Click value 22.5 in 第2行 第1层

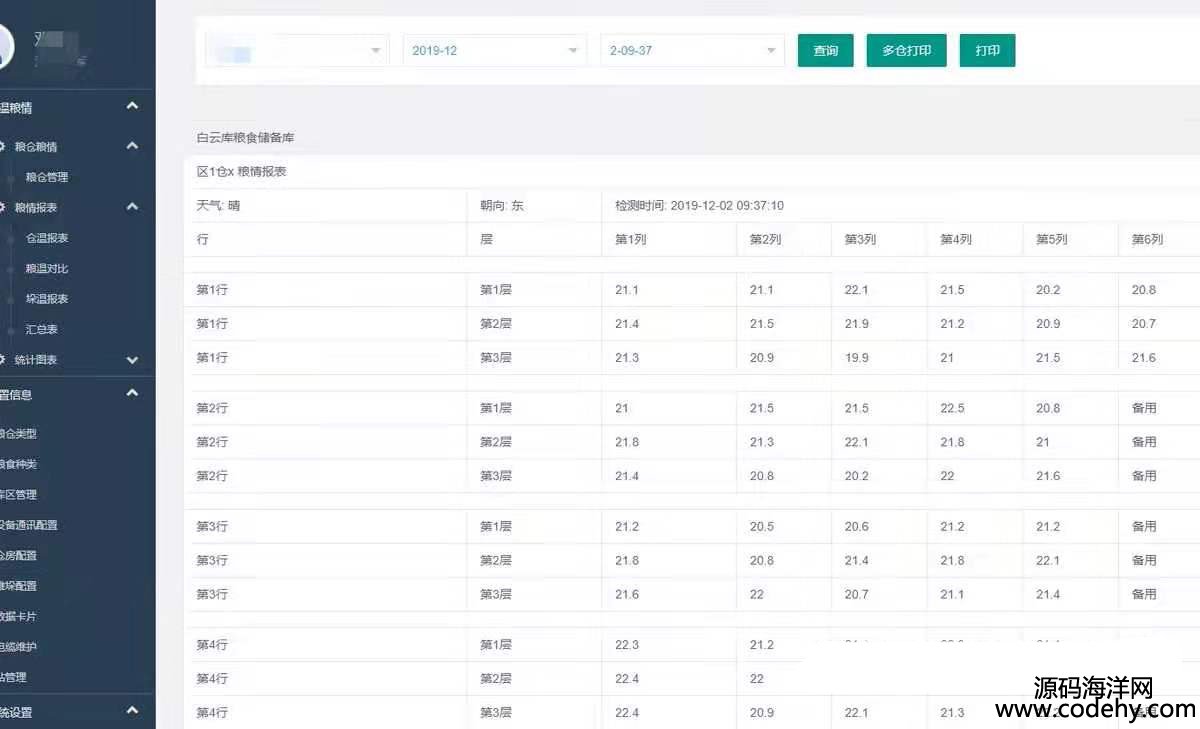[953, 408]
